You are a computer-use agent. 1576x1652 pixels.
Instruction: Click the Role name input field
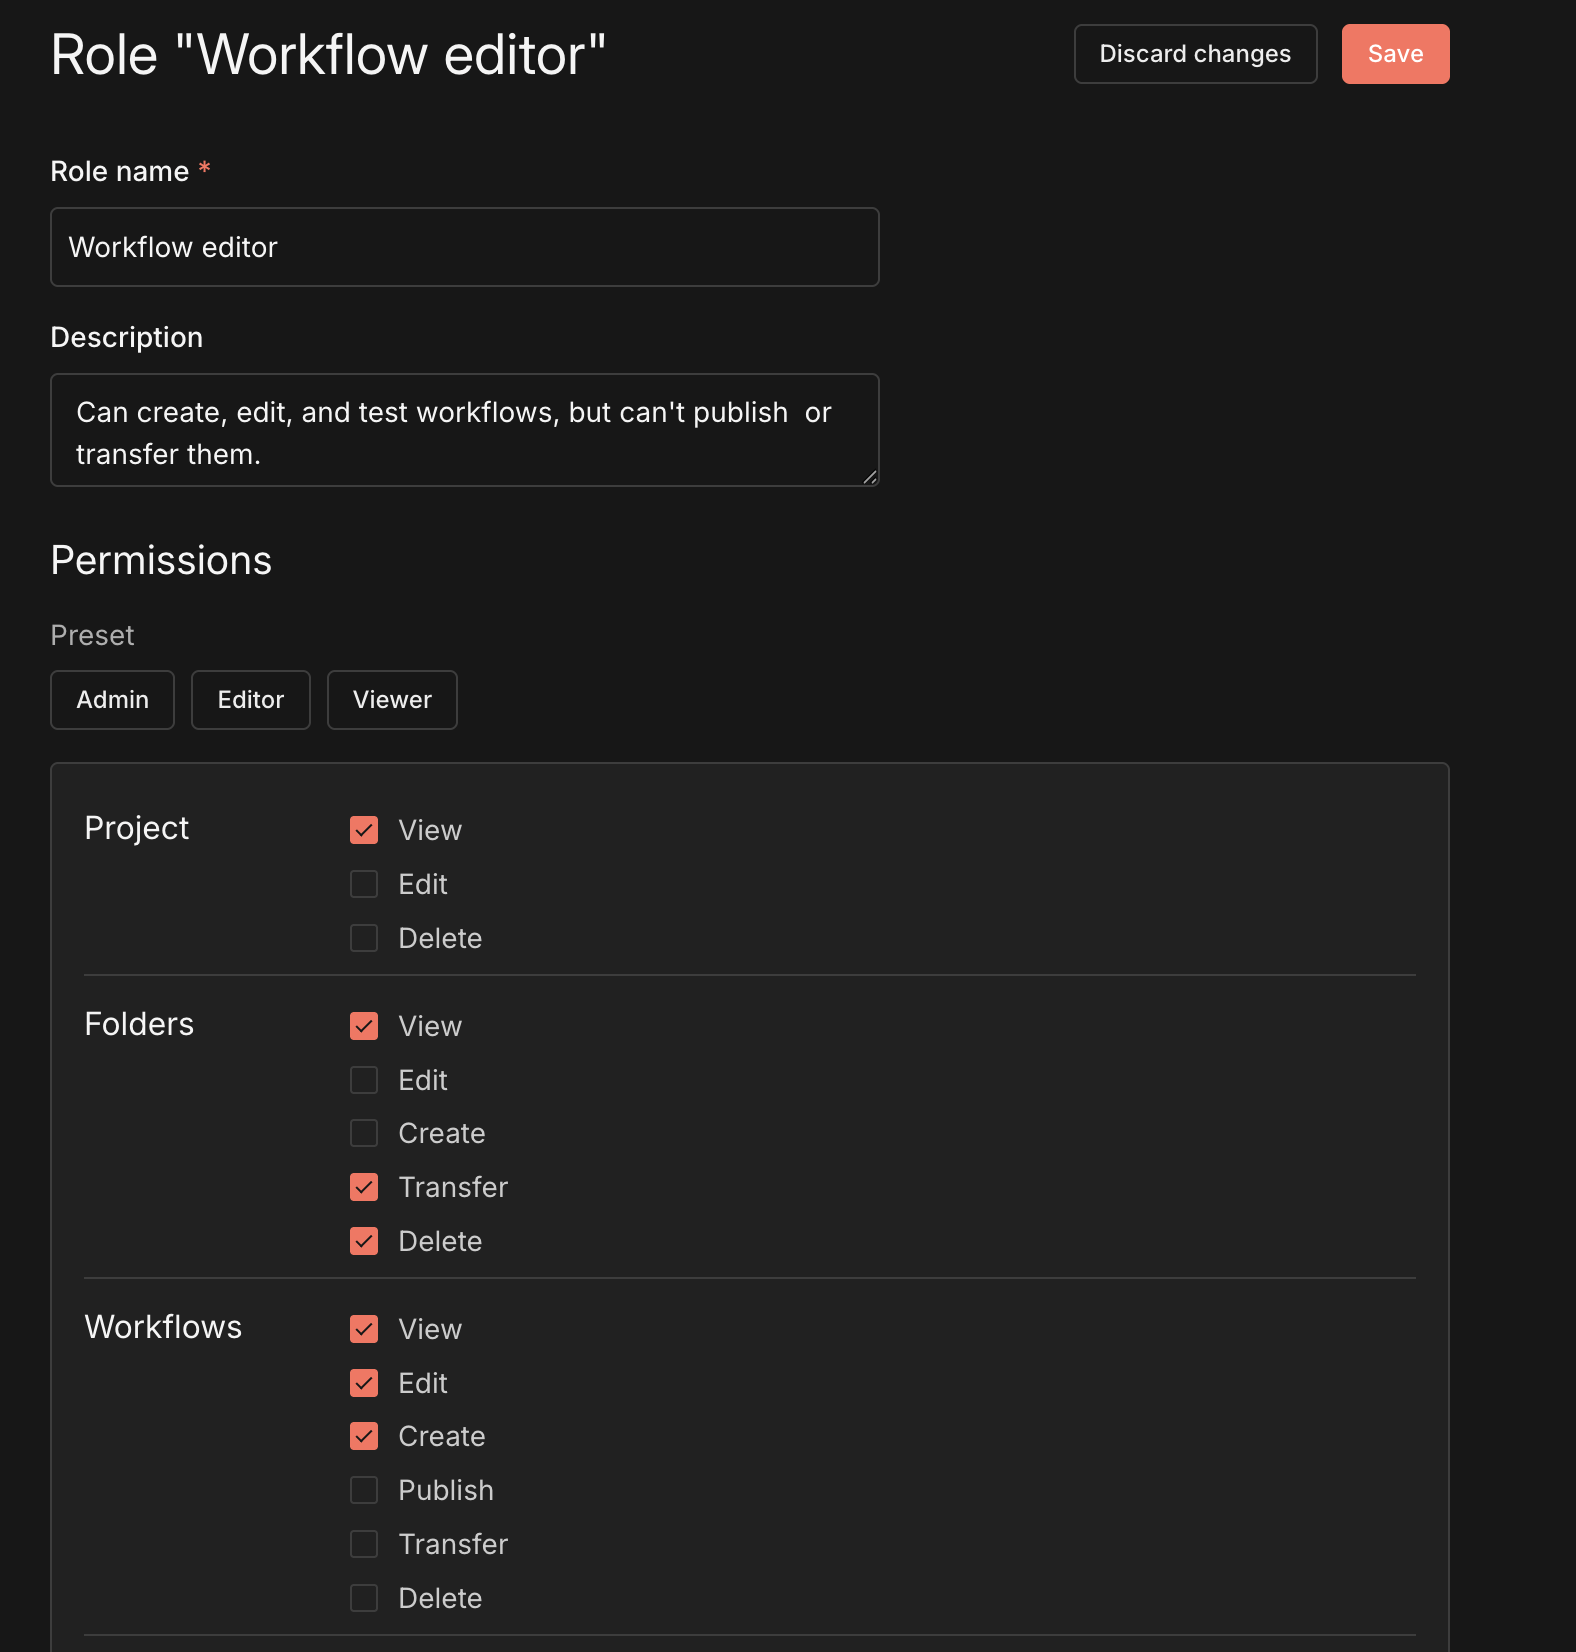click(464, 247)
